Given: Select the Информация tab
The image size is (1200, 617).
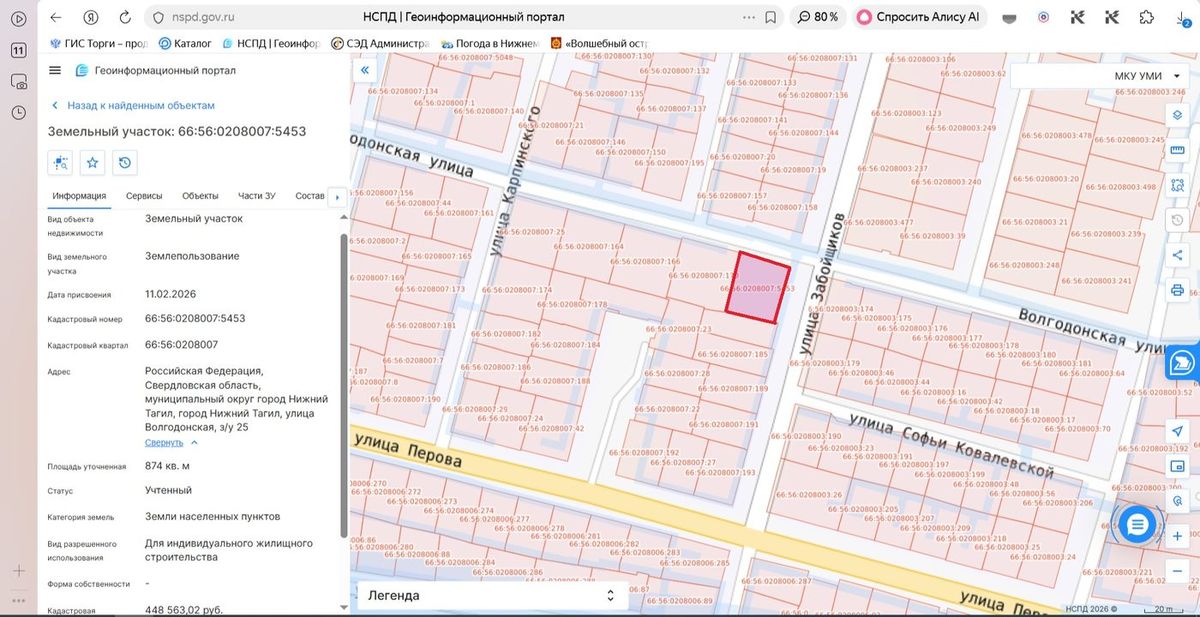Looking at the screenshot, I should (x=80, y=196).
